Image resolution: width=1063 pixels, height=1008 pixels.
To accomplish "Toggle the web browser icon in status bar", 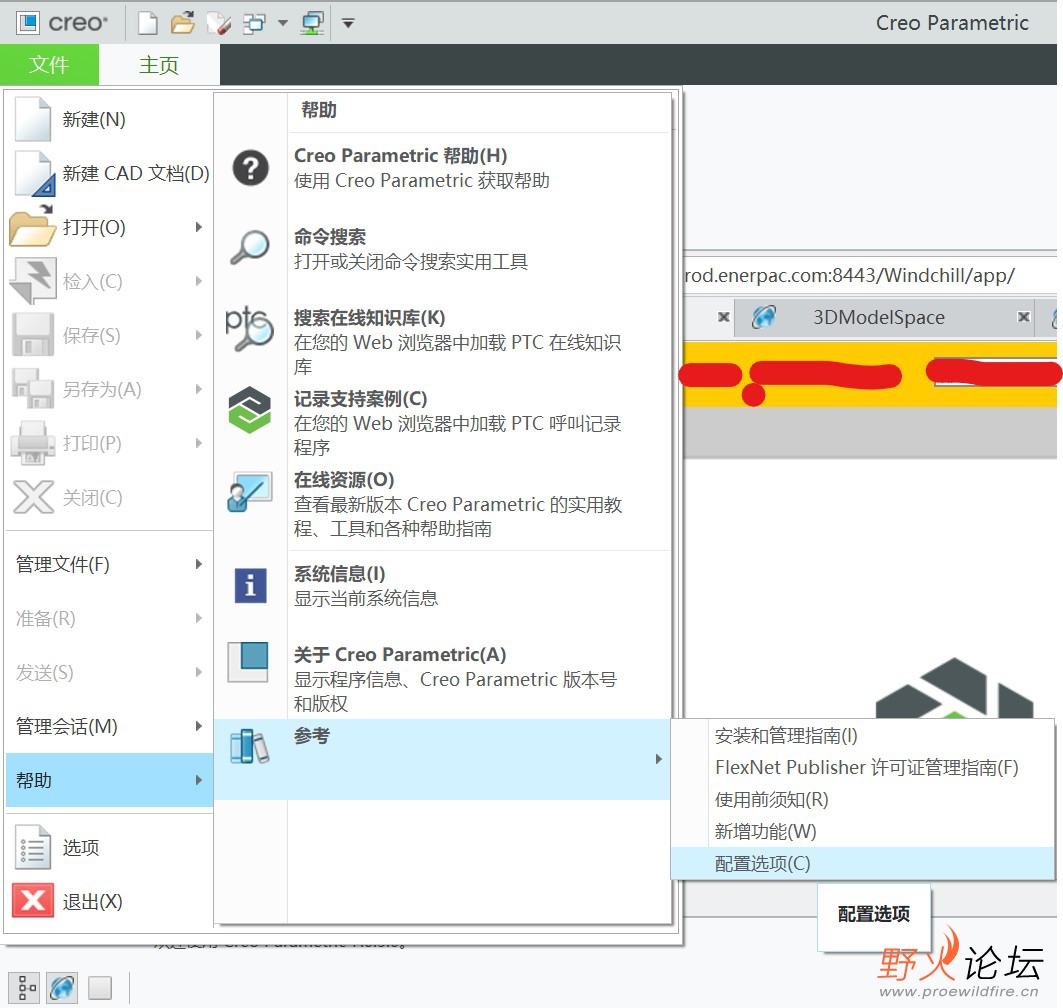I will point(62,988).
